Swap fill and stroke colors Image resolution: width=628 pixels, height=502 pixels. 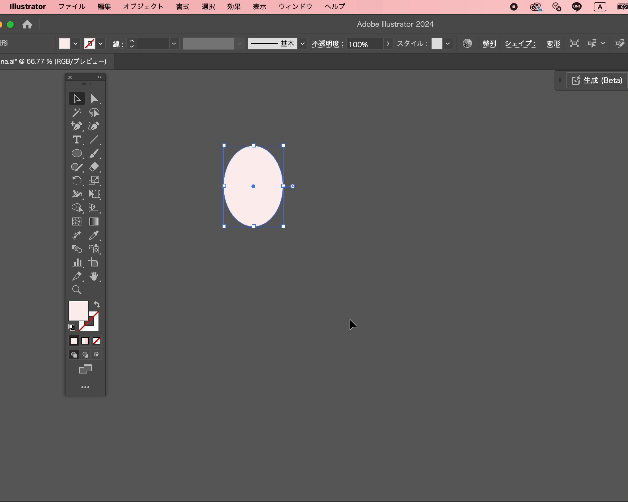pyautogui.click(x=96, y=305)
